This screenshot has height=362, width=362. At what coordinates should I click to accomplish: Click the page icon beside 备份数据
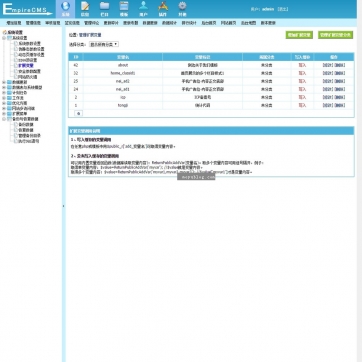[x=15, y=125]
